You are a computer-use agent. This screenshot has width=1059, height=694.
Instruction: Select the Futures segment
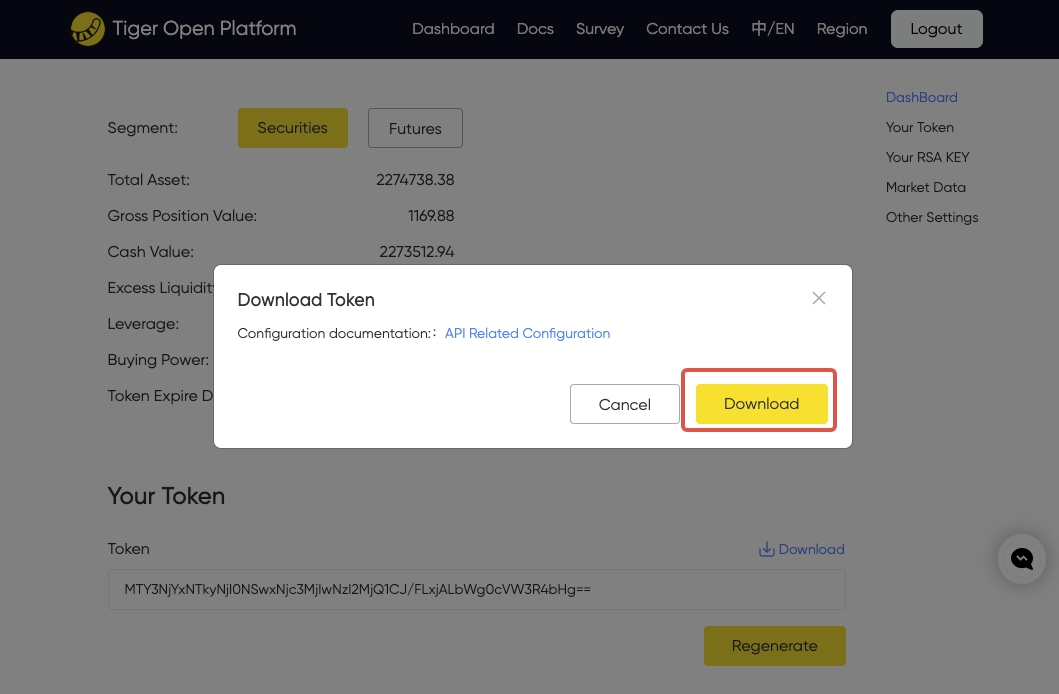(x=415, y=128)
